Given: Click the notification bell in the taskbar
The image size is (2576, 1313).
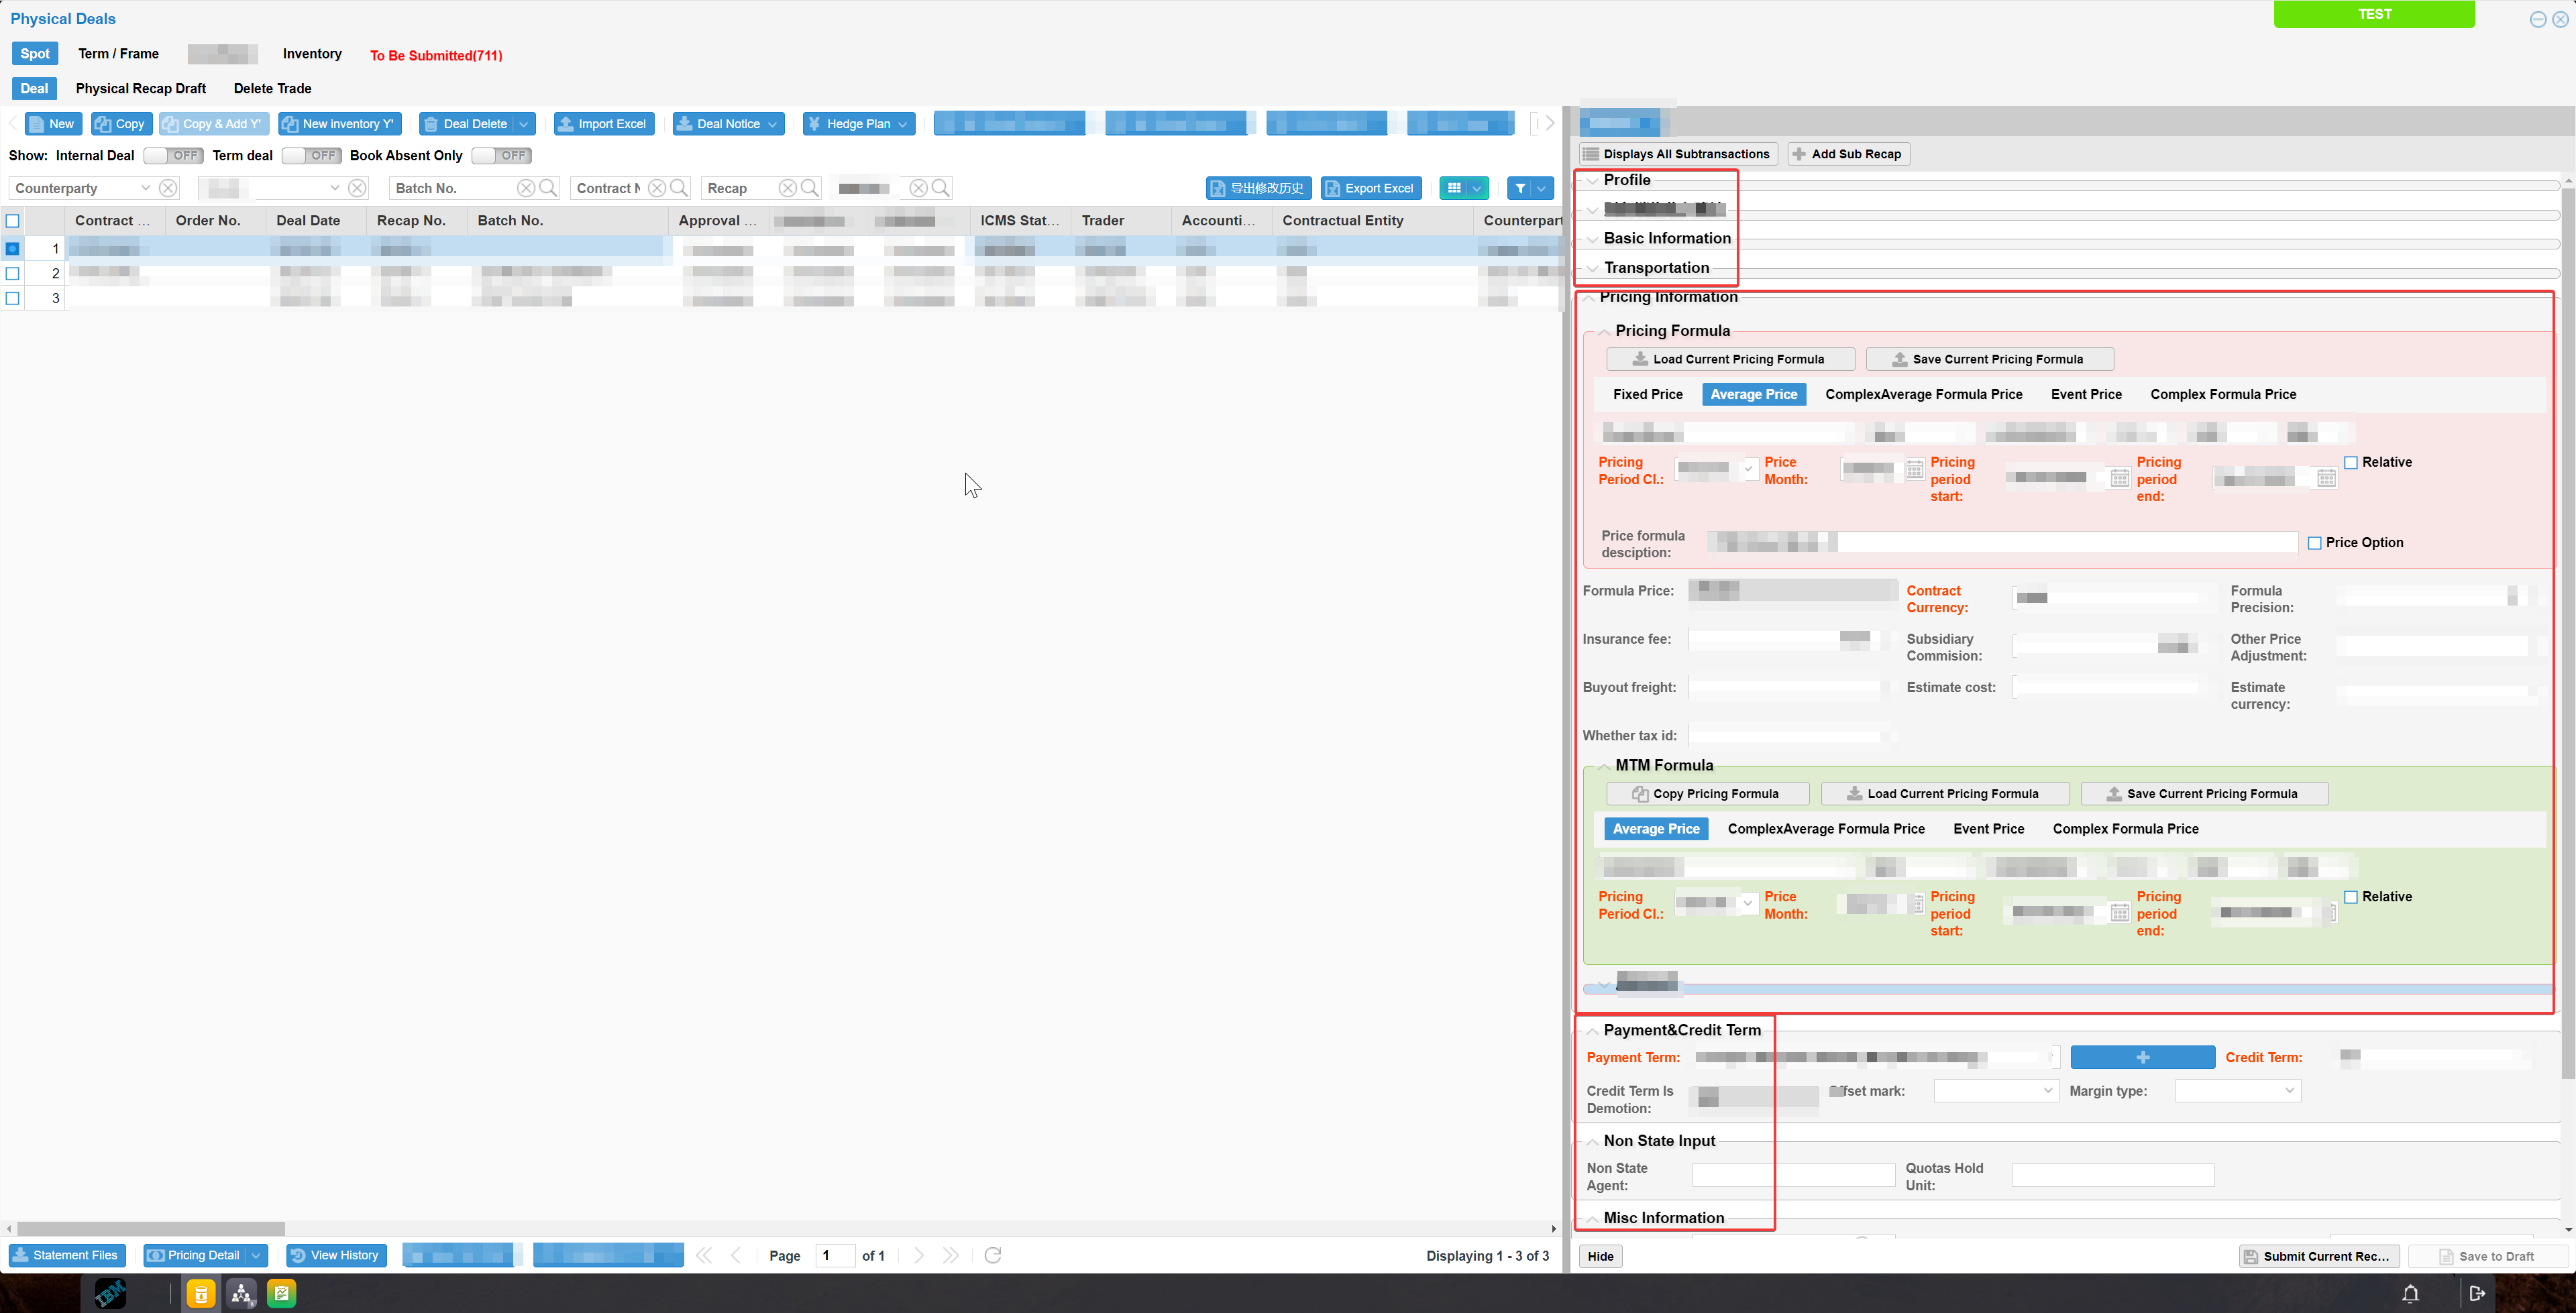Looking at the screenshot, I should pos(2410,1294).
